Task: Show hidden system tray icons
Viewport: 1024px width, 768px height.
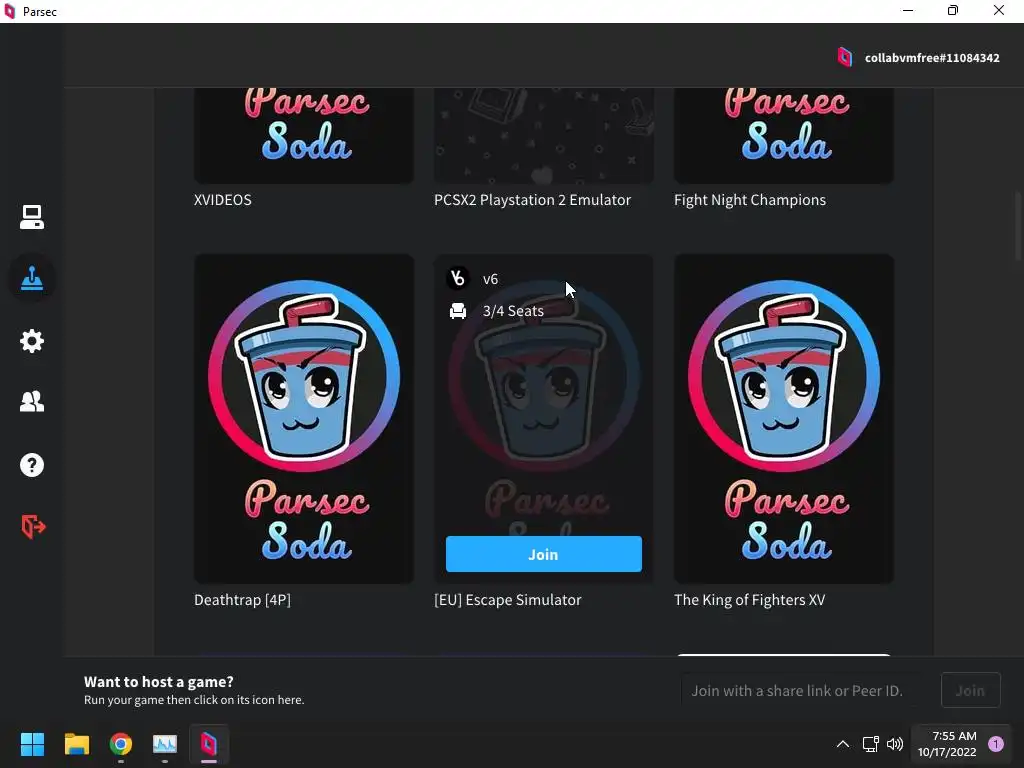Action: coord(843,744)
